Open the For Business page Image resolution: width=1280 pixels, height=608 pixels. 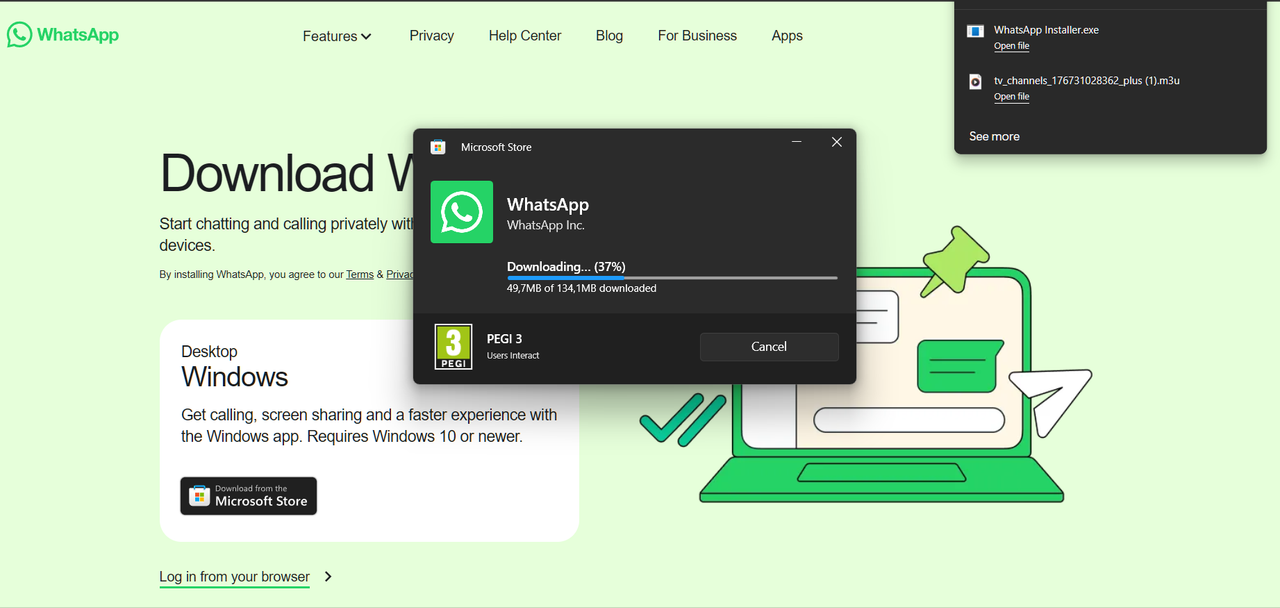pos(697,35)
